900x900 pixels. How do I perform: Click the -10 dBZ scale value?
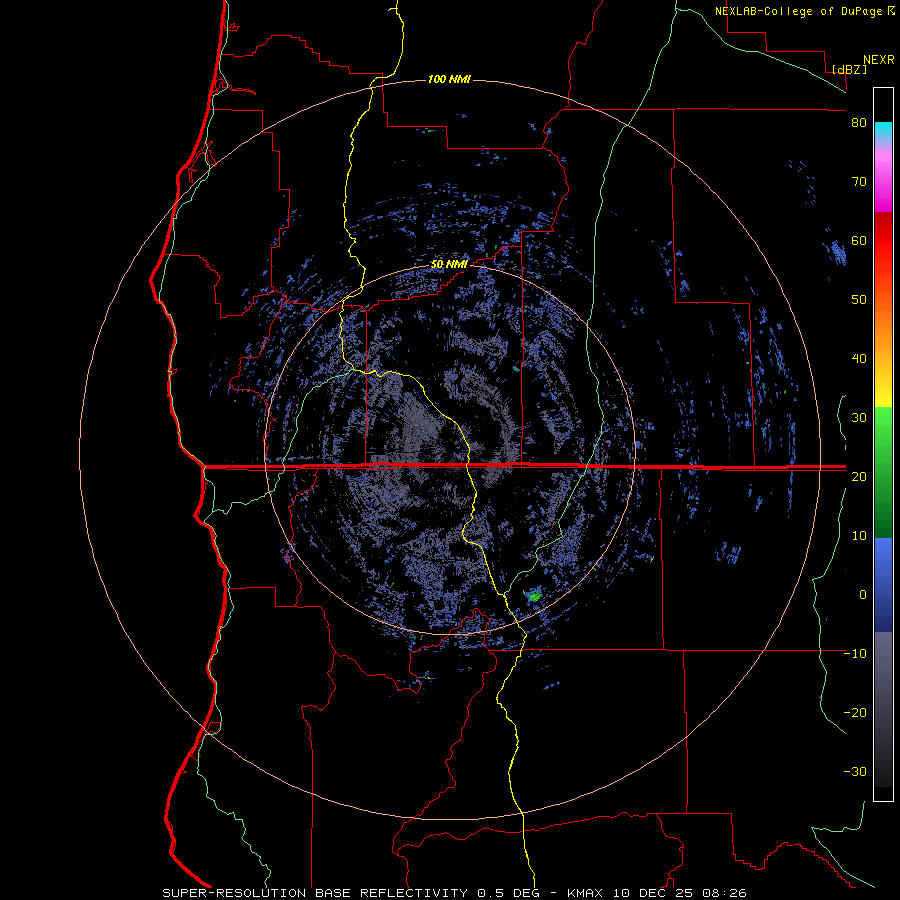(855, 654)
